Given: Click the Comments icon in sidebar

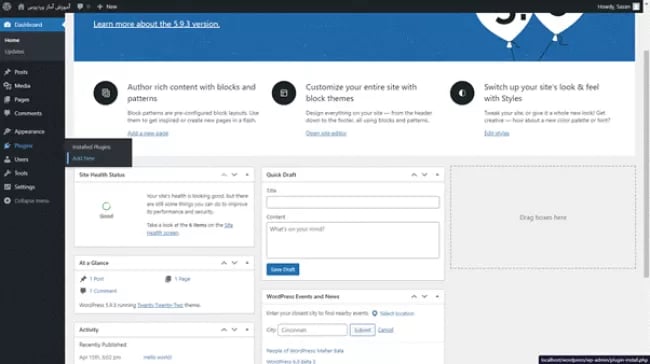Looking at the screenshot, I should pyautogui.click(x=7, y=113).
